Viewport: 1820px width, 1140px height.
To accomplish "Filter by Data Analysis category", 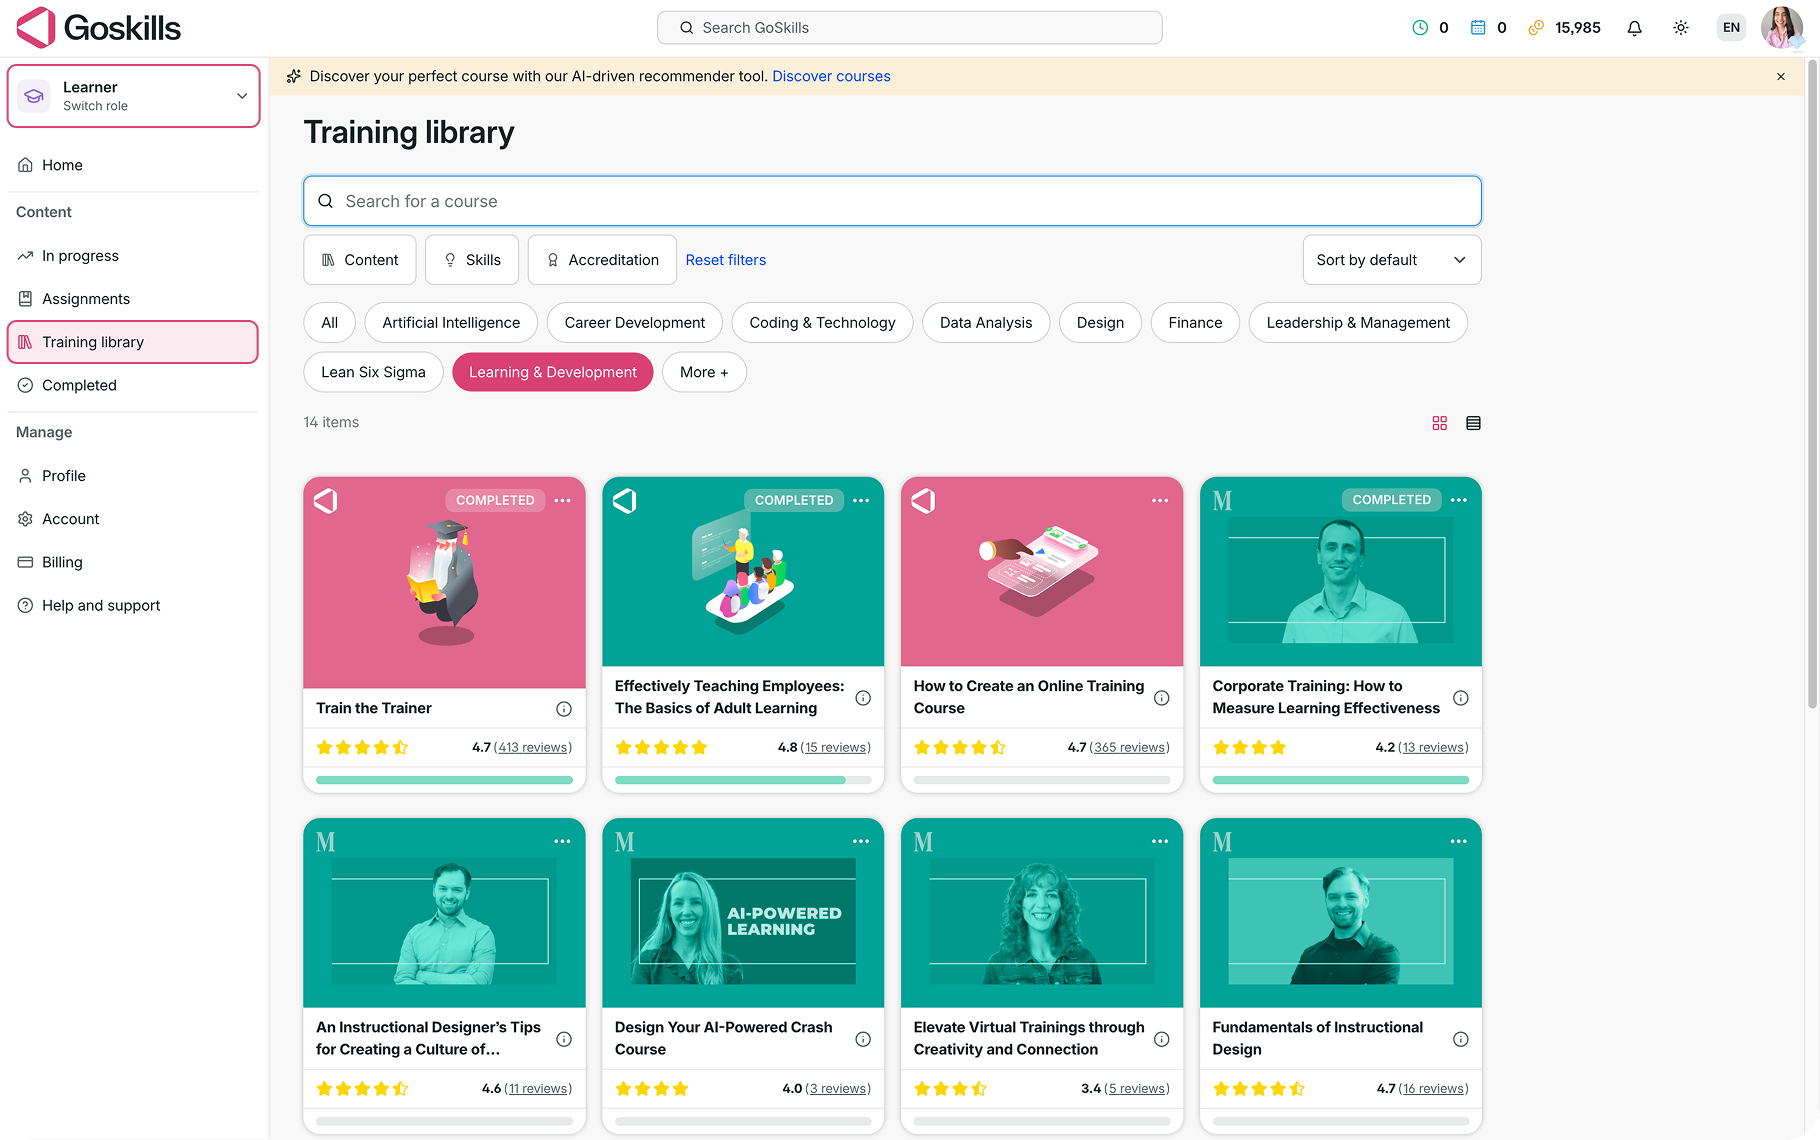I will (986, 323).
